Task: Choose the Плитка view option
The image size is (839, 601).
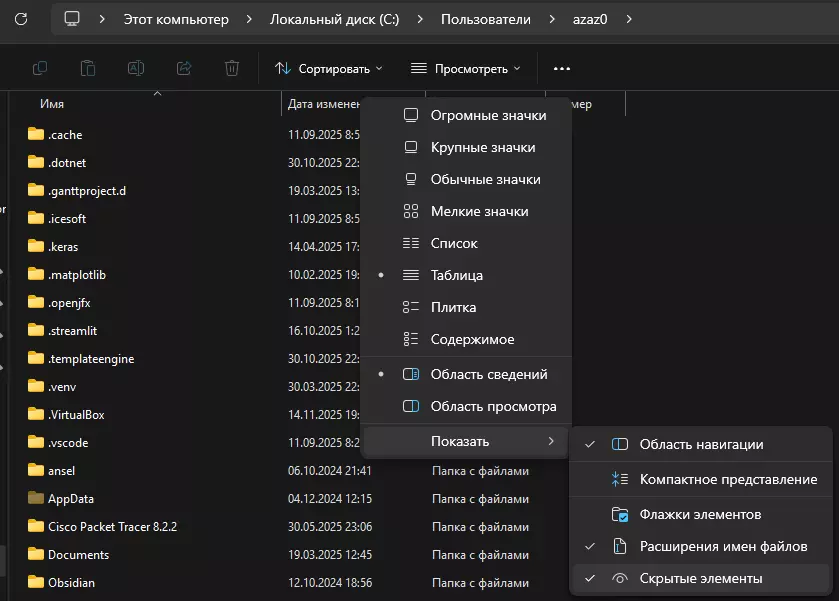Action: pos(453,307)
